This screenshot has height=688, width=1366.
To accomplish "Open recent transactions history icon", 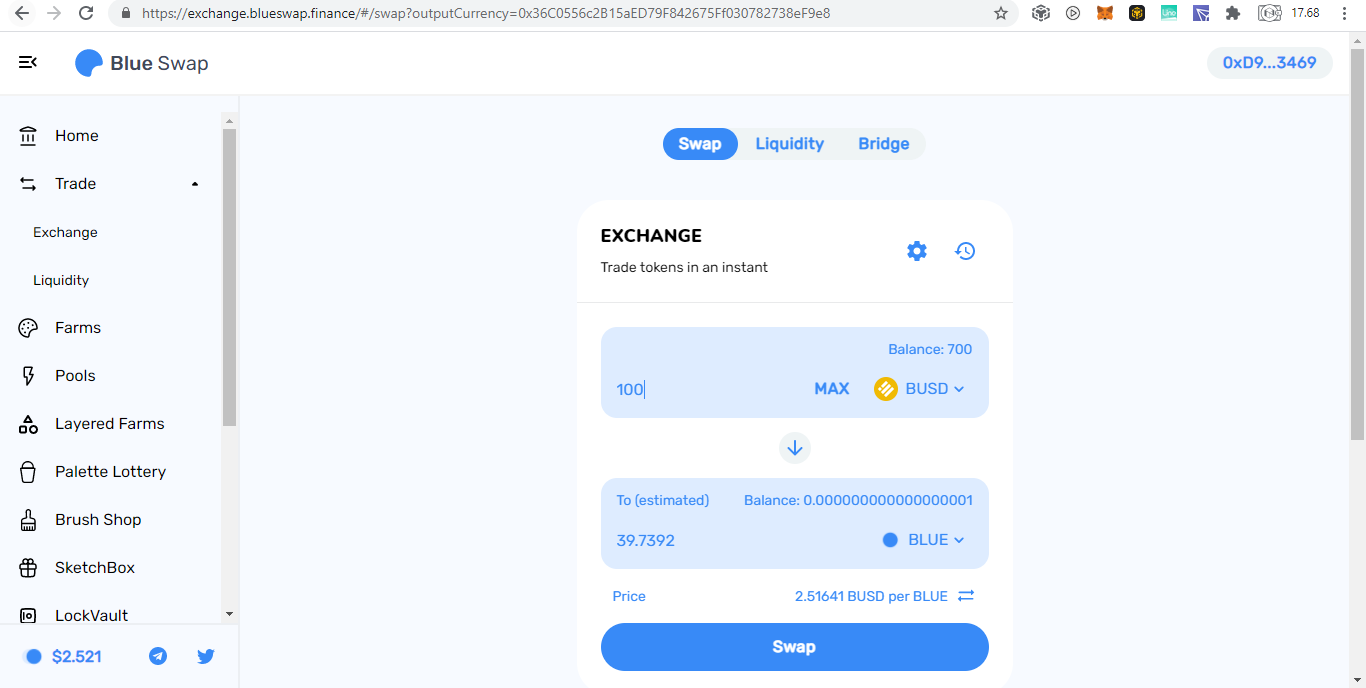I will point(965,251).
